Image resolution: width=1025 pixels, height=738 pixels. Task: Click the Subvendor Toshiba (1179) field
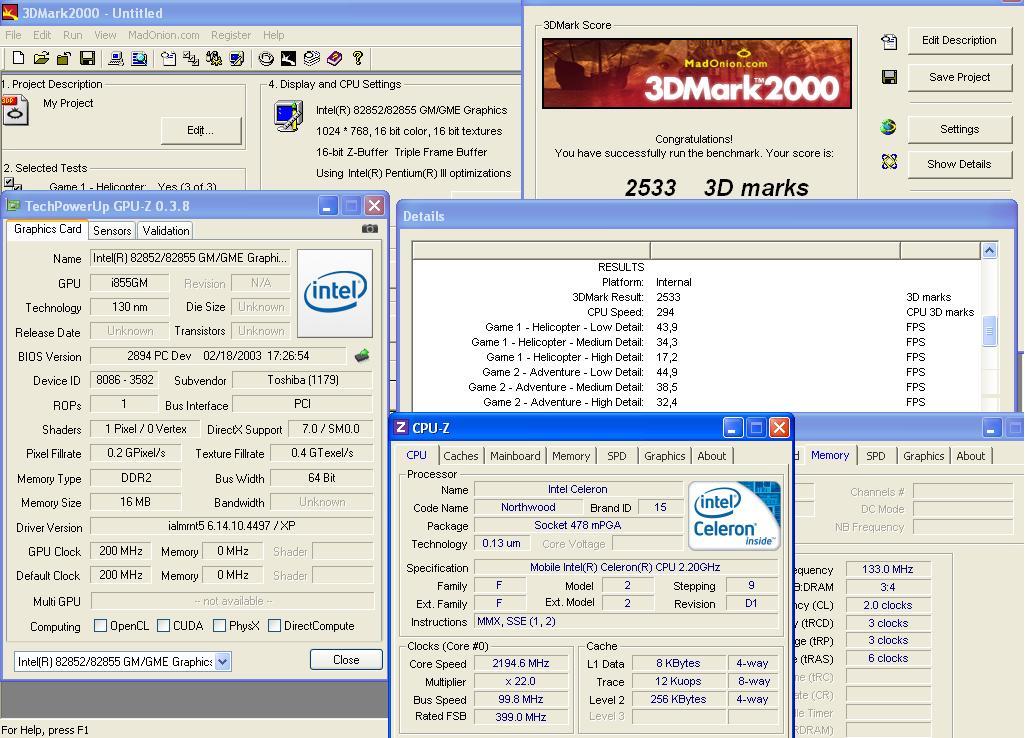(x=303, y=380)
